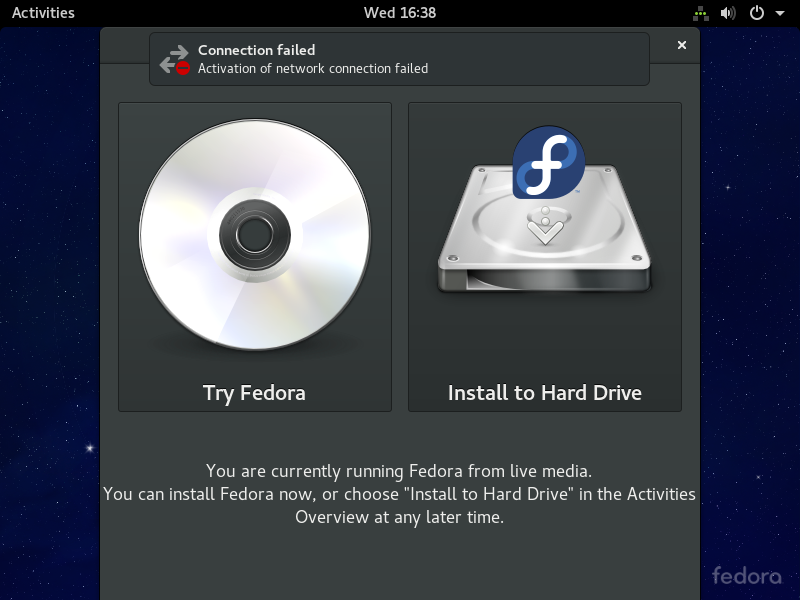Click the download arrow on hard drive
This screenshot has height=600, width=800.
coord(545,226)
